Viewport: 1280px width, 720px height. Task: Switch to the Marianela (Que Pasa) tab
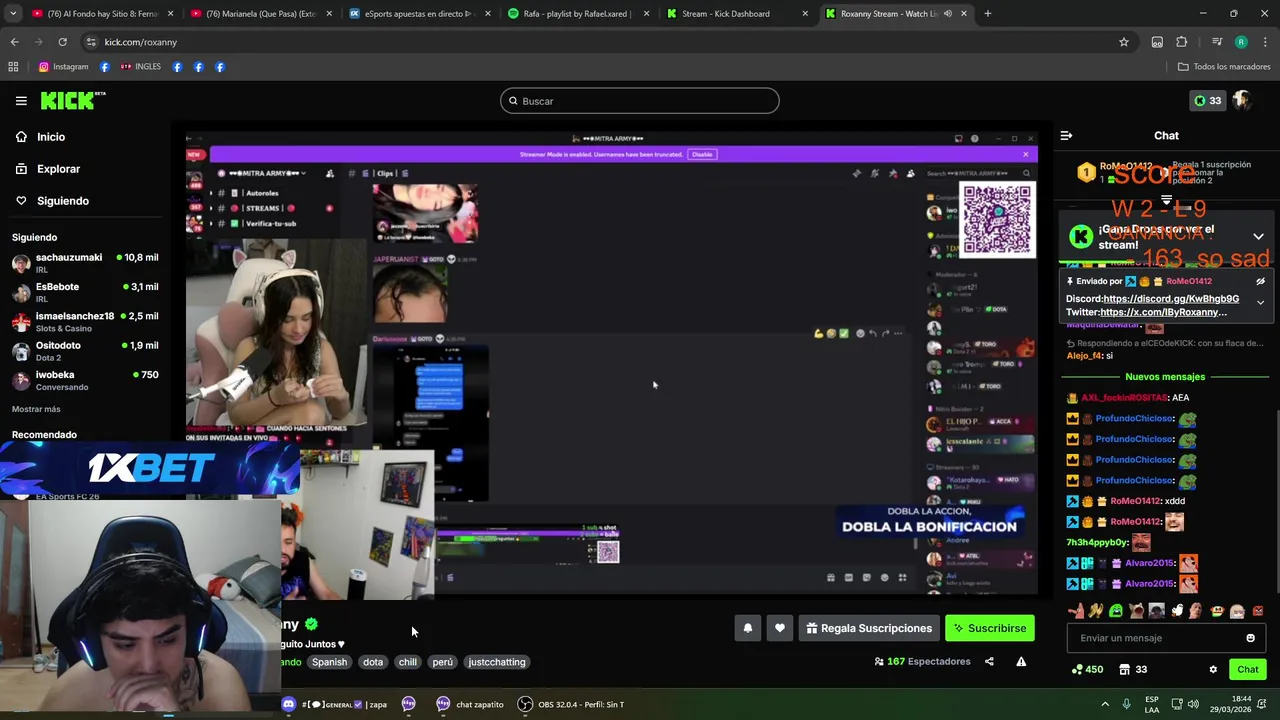click(x=260, y=14)
